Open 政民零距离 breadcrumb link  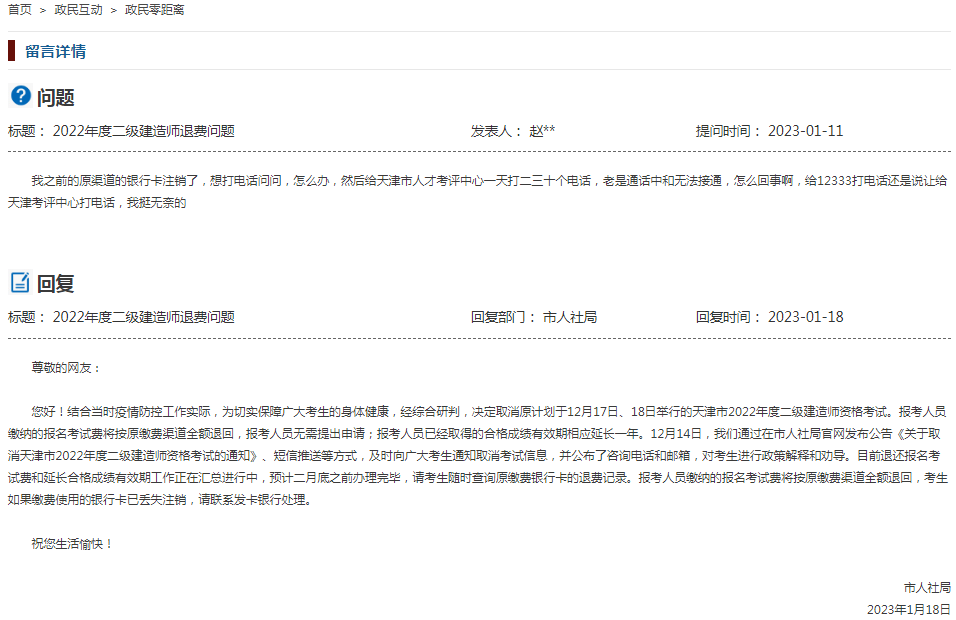tap(154, 10)
